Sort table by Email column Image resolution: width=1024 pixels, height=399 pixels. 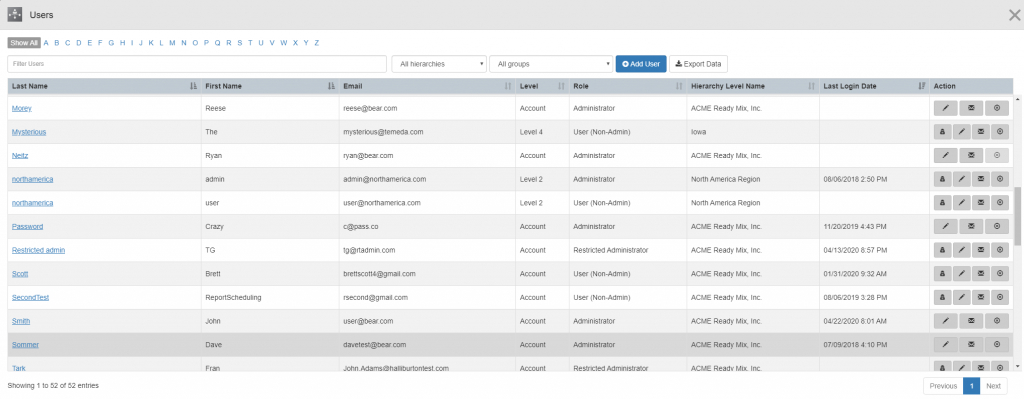point(427,86)
